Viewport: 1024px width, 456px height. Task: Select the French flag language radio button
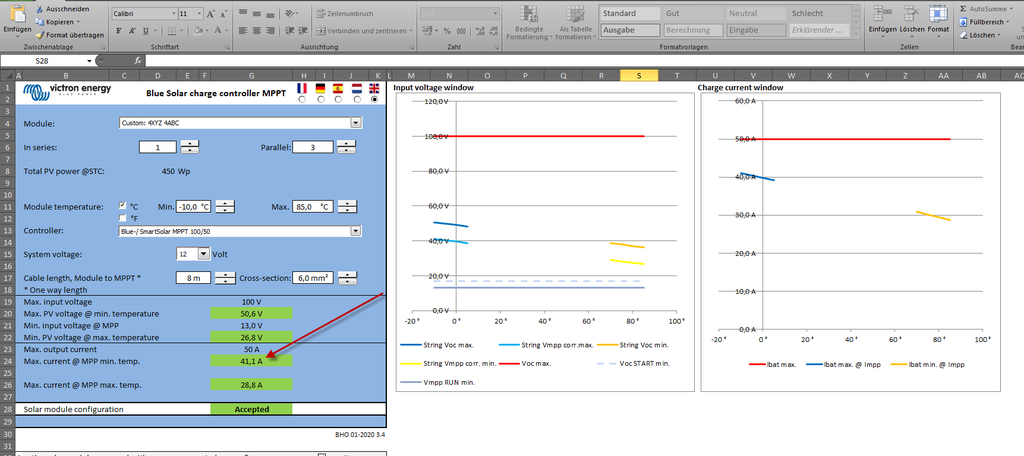pos(302,100)
